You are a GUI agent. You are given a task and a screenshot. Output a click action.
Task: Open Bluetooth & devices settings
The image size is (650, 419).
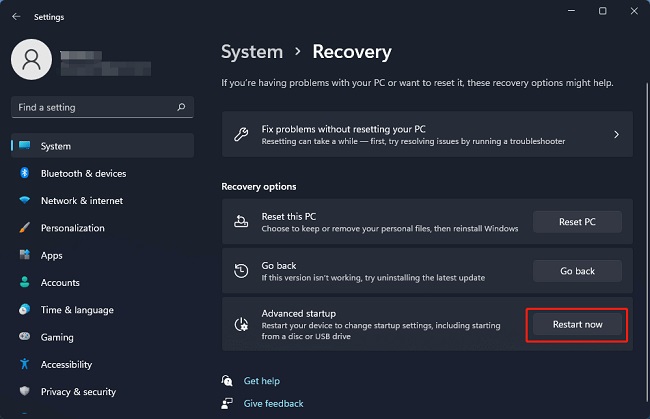[x=83, y=173]
